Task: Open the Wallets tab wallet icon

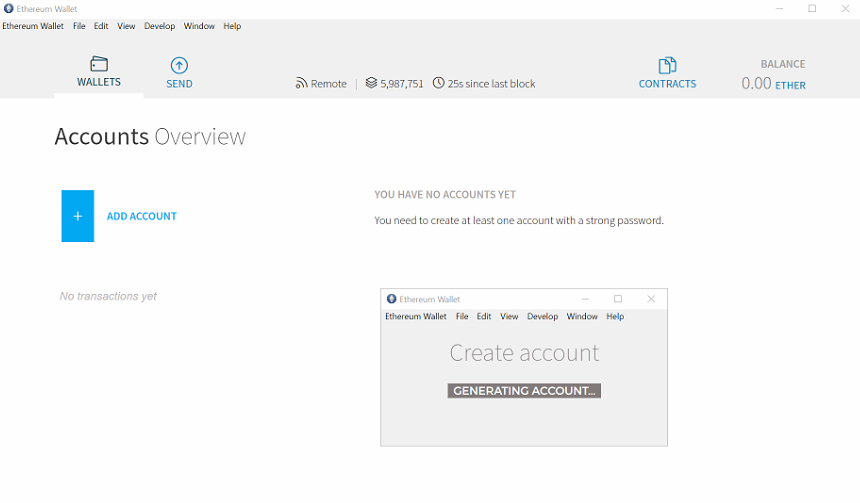Action: 99,64
